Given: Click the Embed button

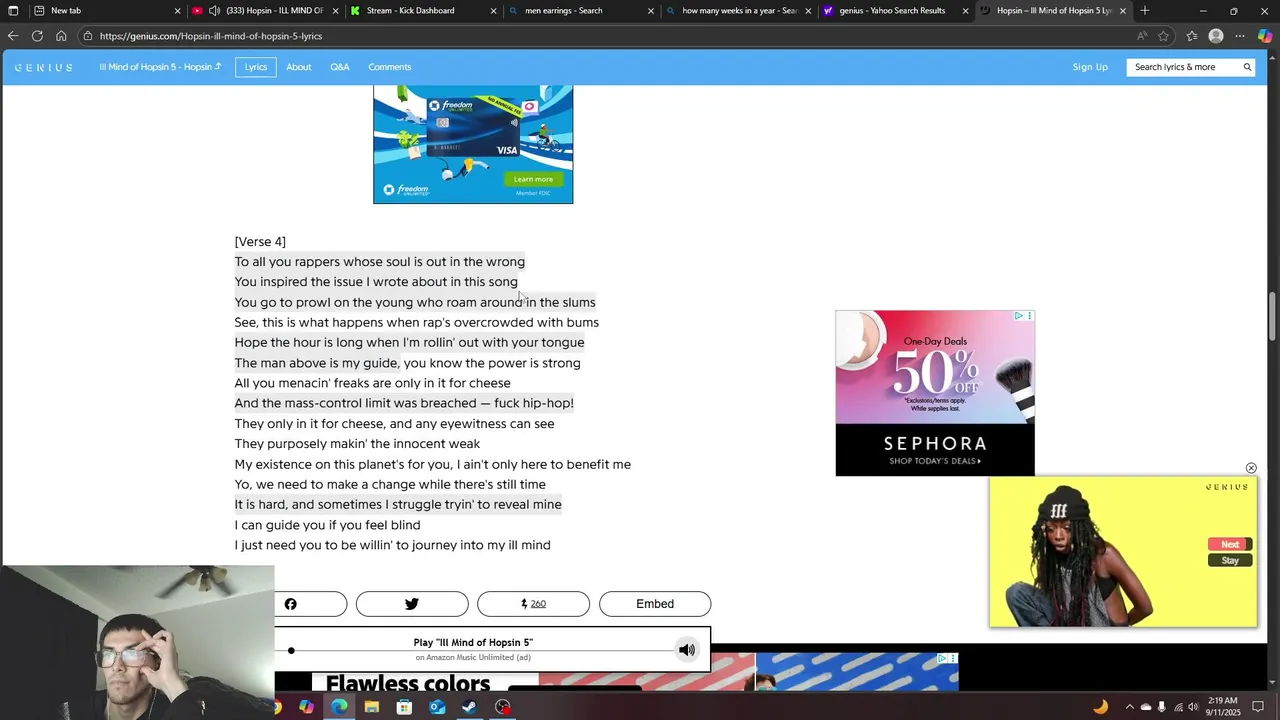Looking at the screenshot, I should (x=655, y=604).
